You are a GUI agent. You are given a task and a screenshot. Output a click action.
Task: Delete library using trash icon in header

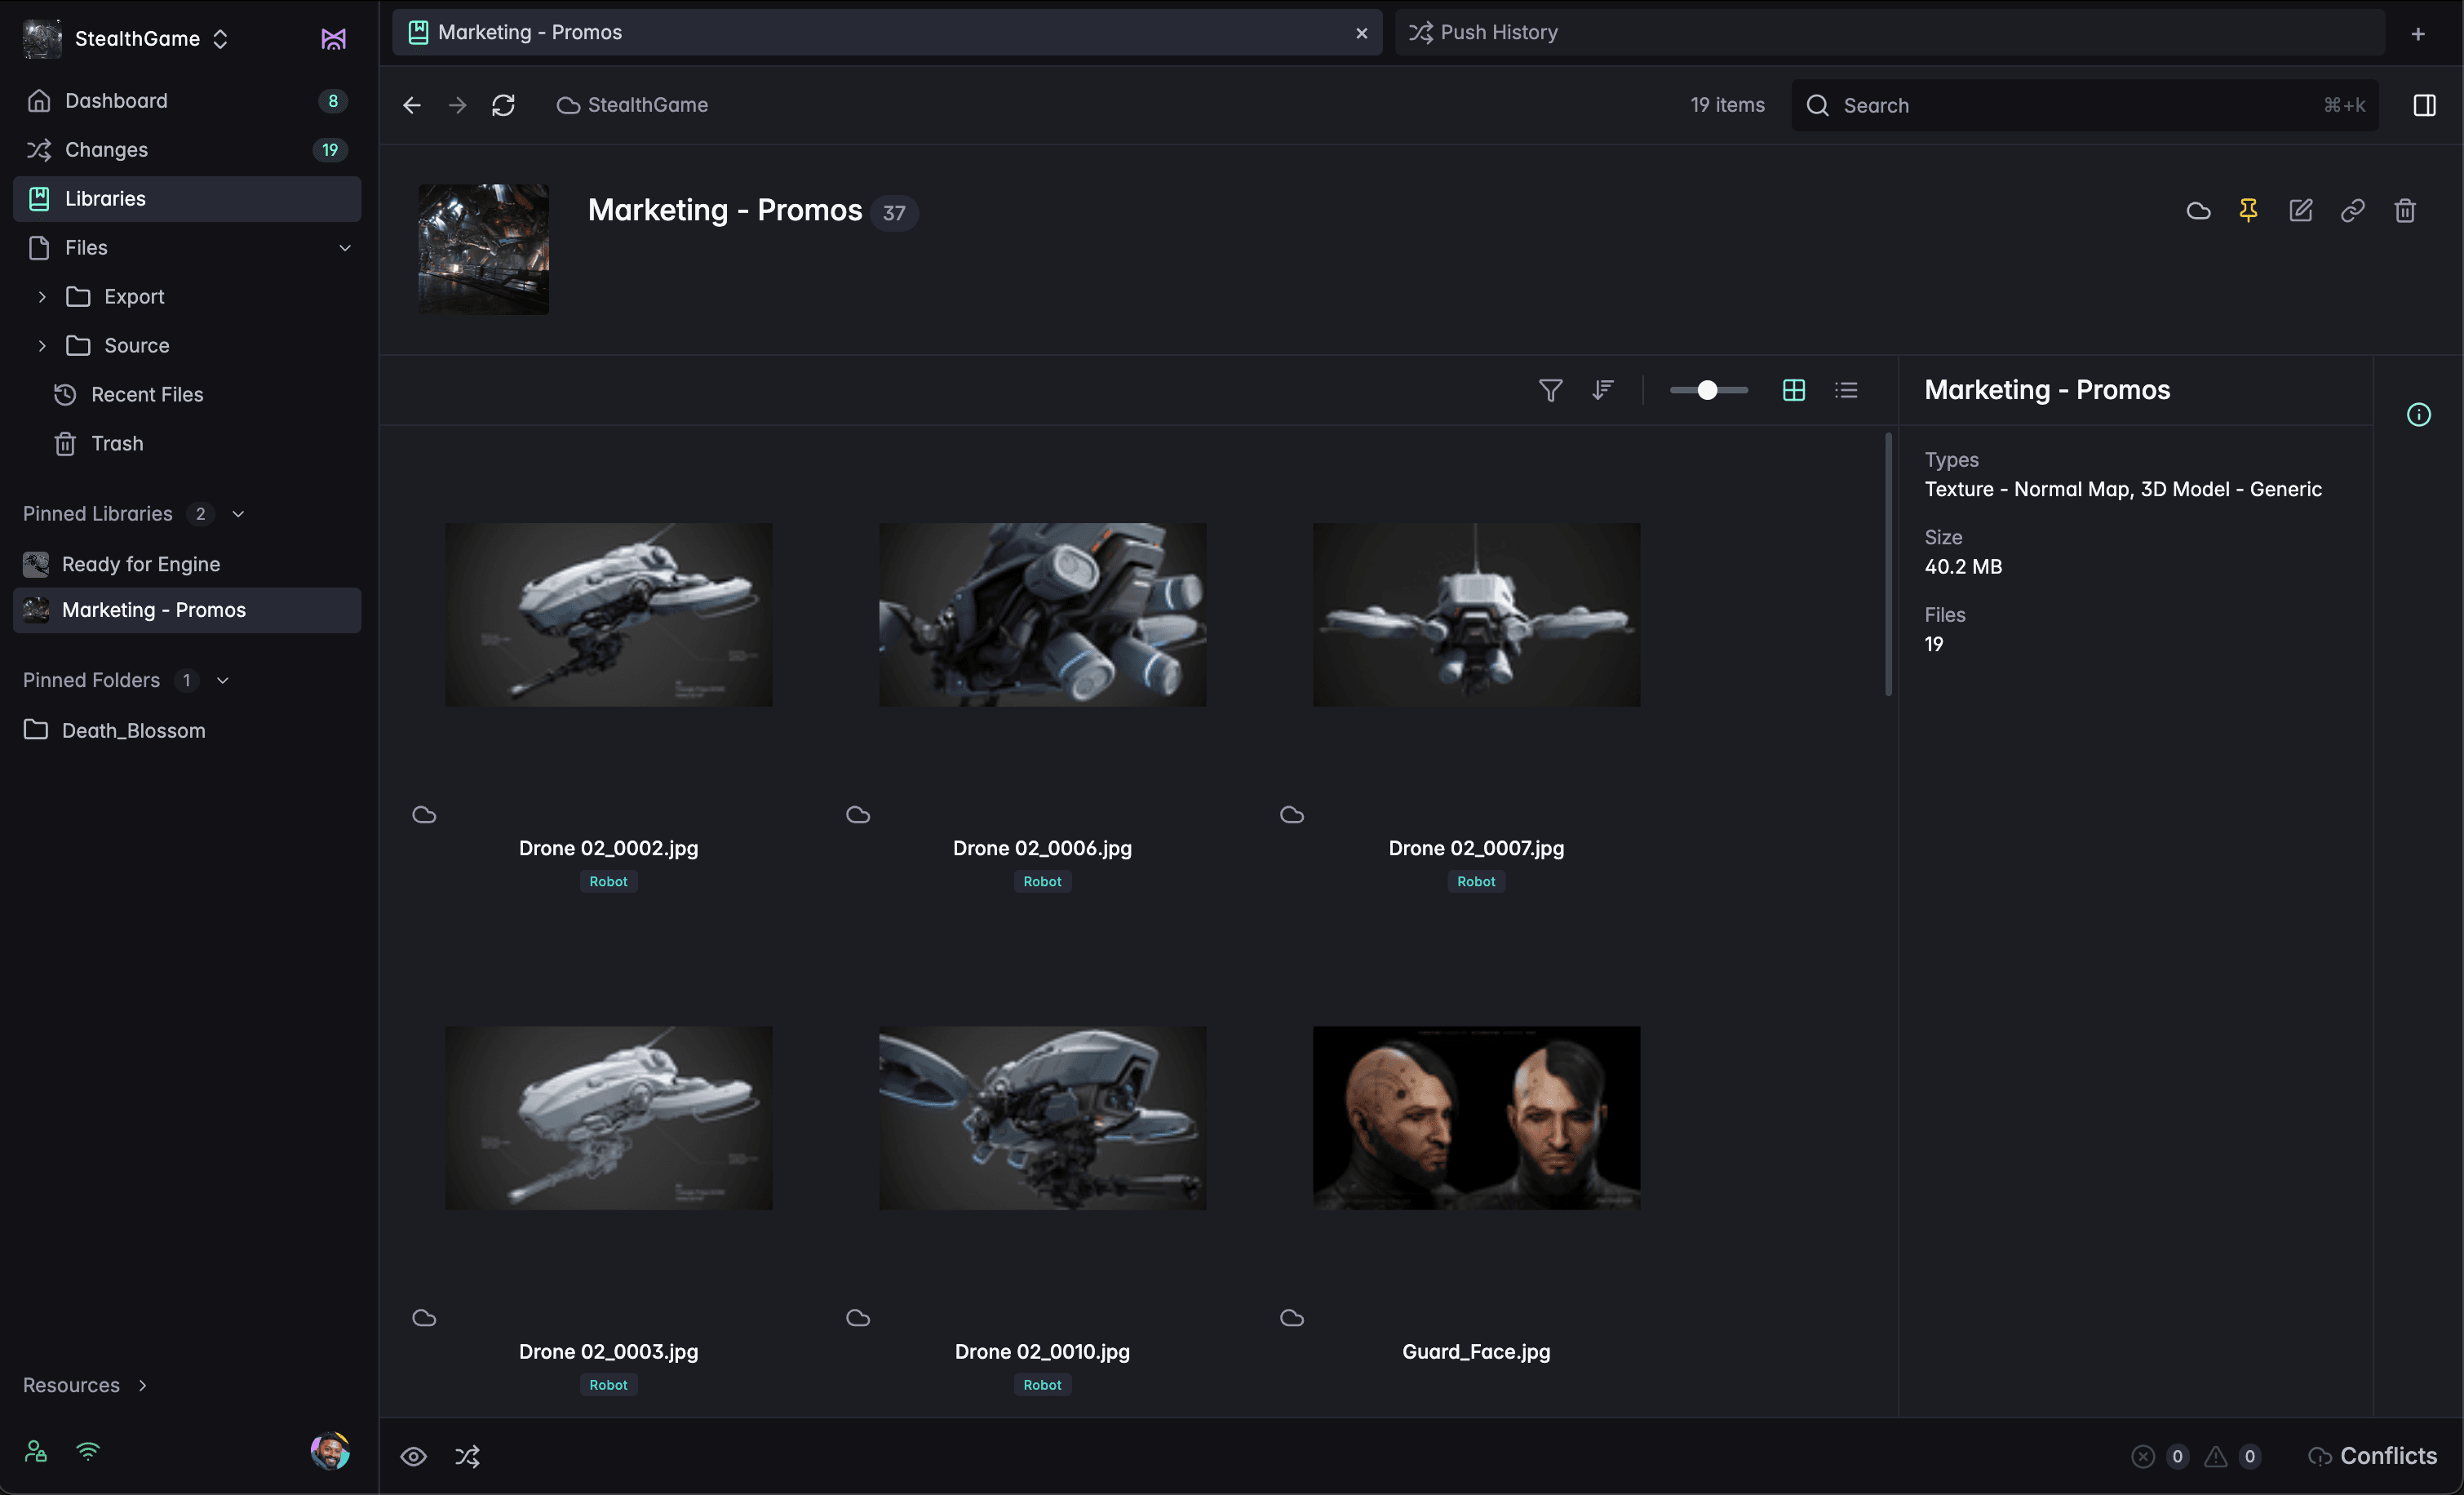click(2405, 210)
